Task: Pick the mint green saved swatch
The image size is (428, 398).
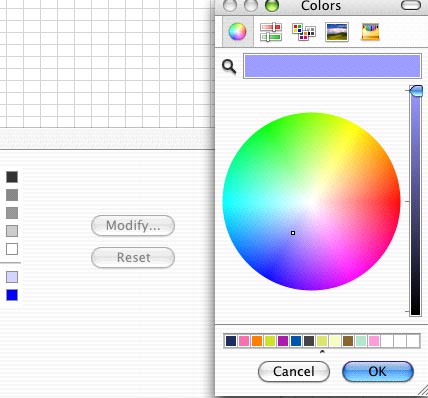Action: click(x=361, y=341)
